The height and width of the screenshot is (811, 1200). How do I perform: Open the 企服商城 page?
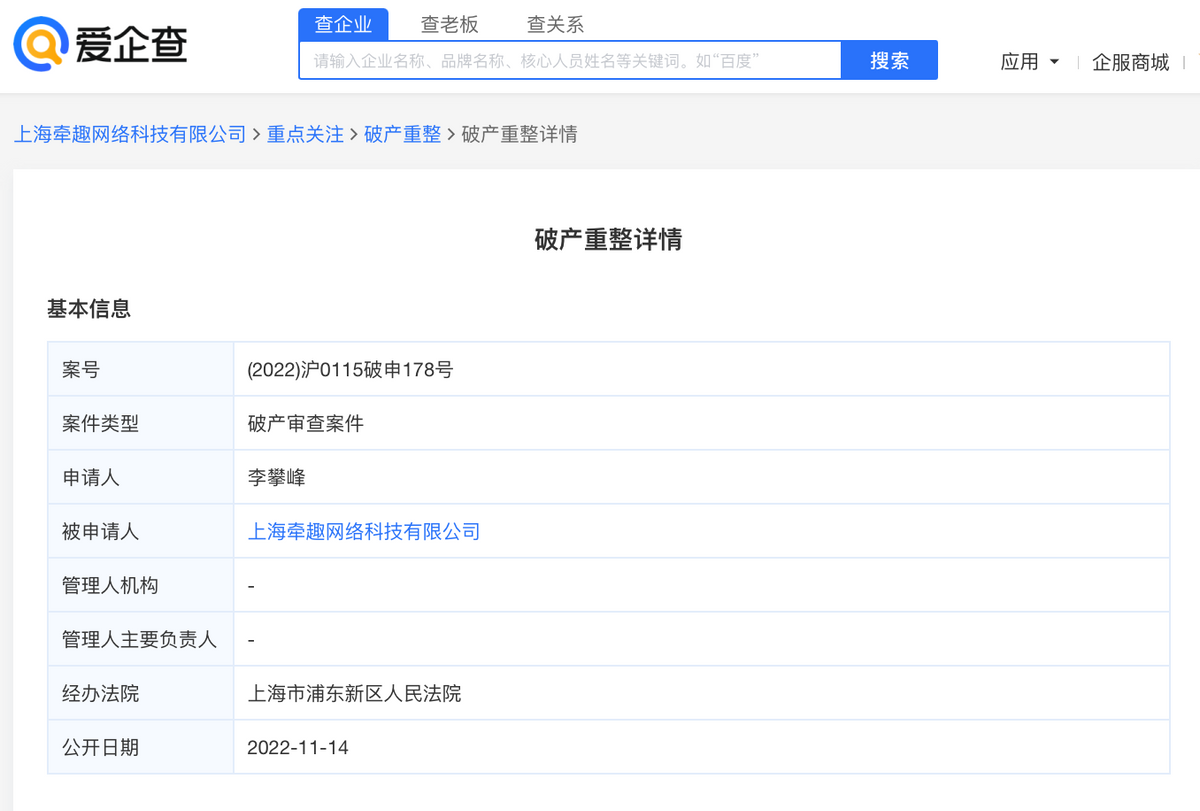(x=1130, y=61)
